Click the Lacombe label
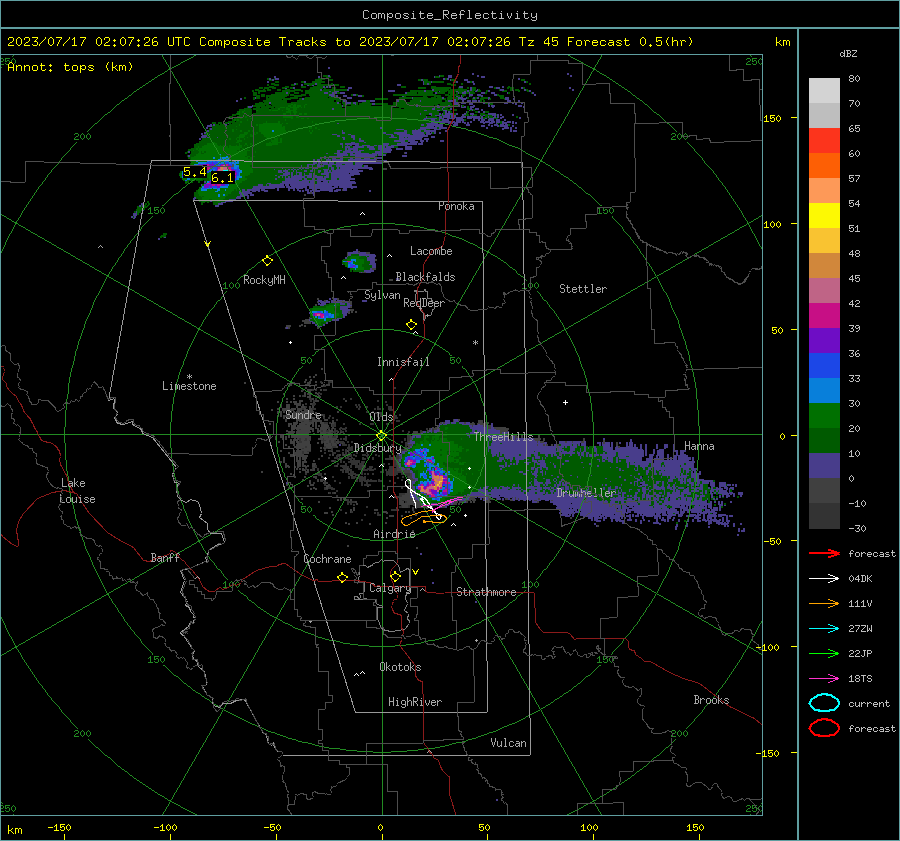 (x=431, y=251)
